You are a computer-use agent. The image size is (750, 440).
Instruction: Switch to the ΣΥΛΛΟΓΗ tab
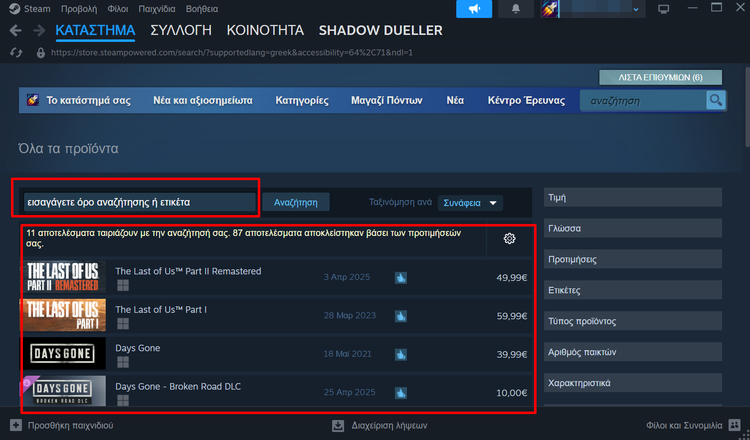point(181,30)
